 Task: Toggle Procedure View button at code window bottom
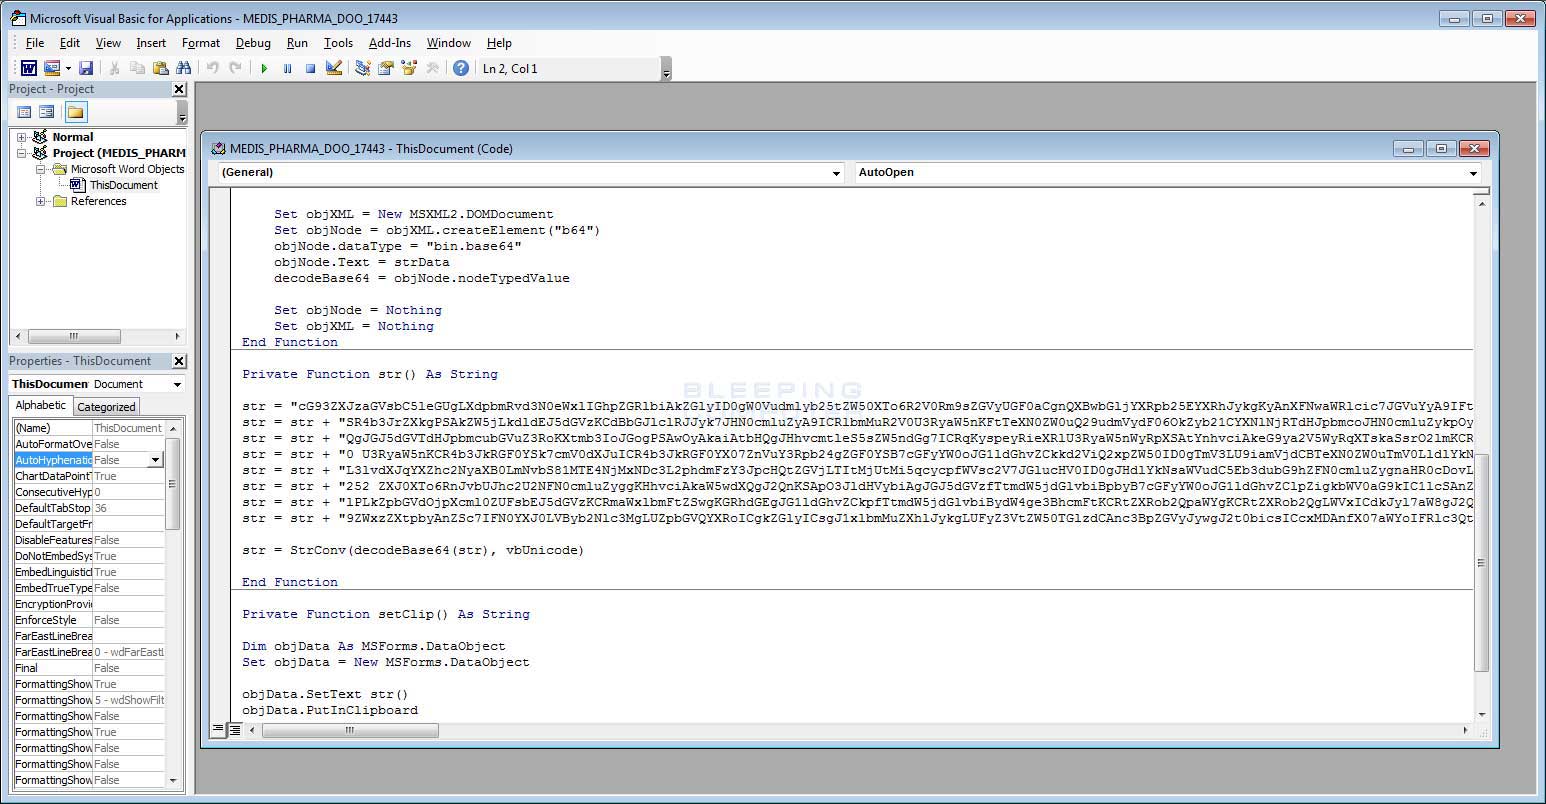point(218,730)
